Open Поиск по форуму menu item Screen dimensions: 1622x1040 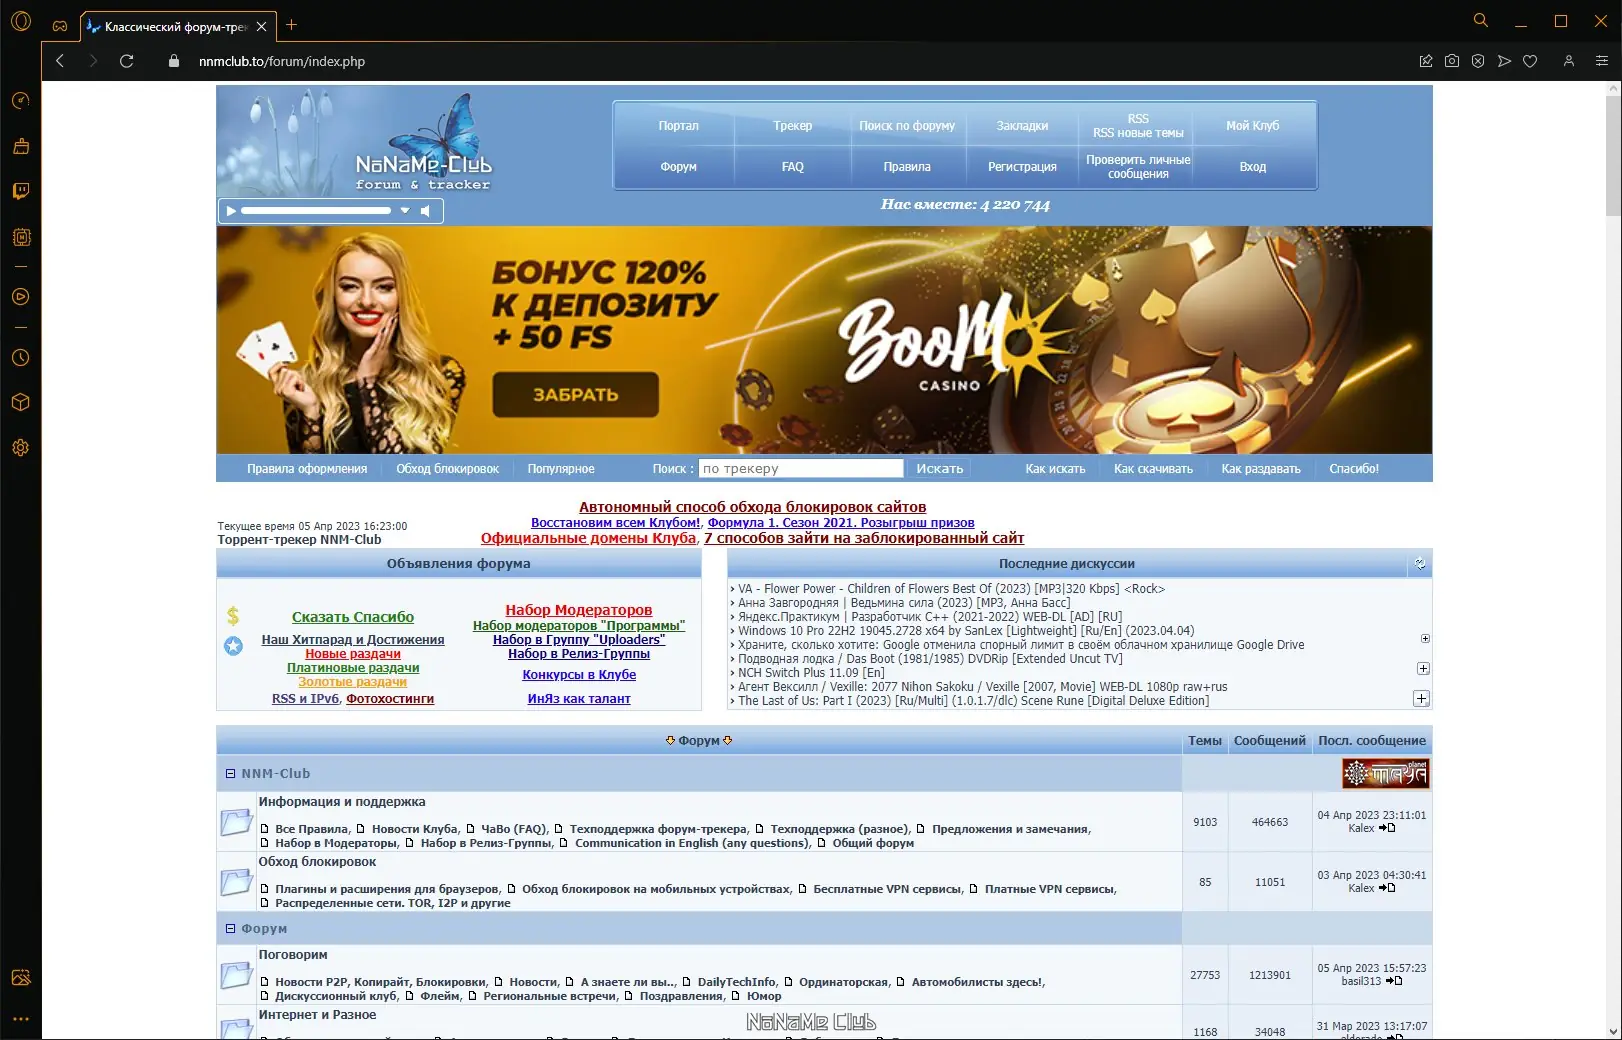[x=907, y=126]
